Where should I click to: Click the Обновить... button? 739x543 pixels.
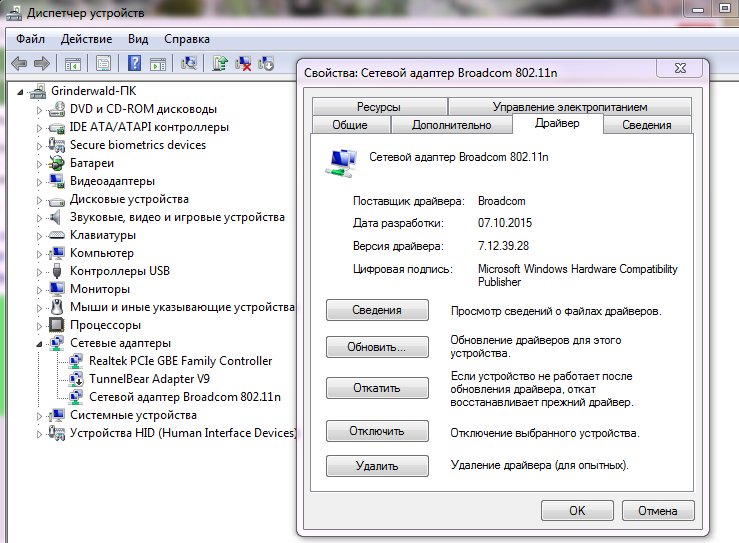coord(378,347)
